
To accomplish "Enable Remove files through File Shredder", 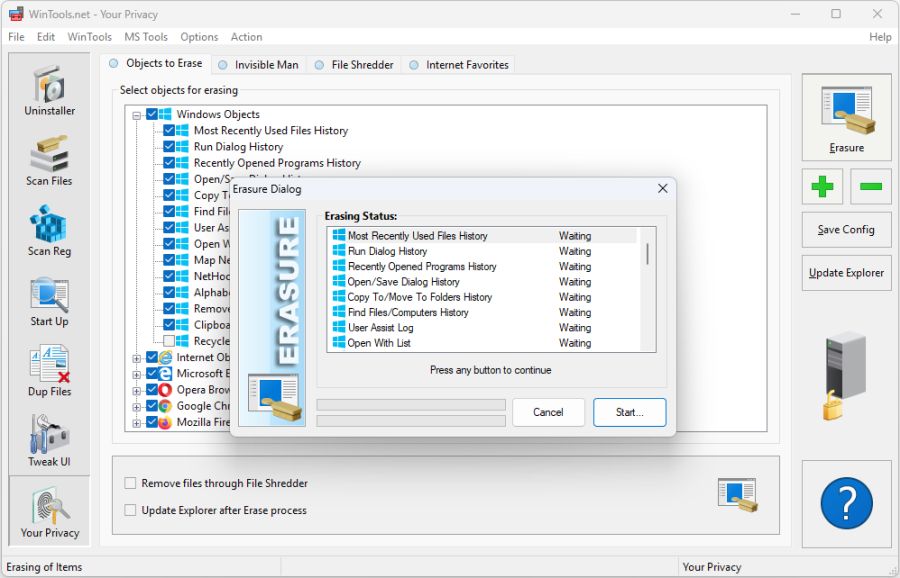I will click(x=130, y=482).
